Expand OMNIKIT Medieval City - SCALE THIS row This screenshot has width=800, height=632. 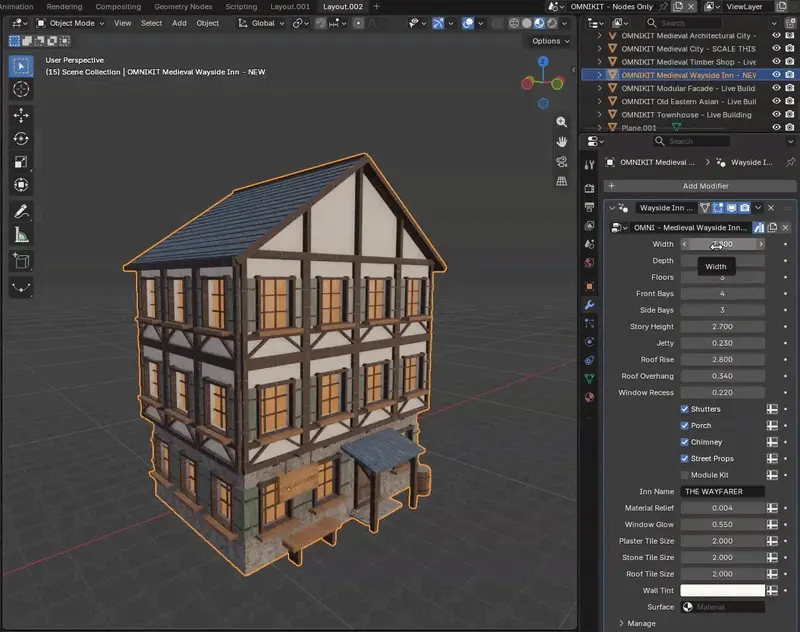tap(599, 48)
